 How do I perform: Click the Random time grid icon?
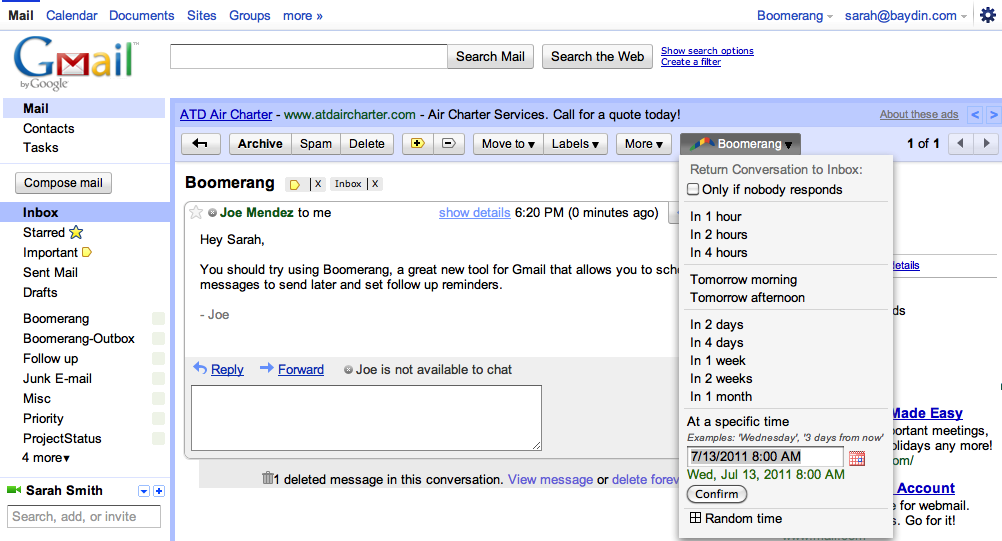point(695,518)
